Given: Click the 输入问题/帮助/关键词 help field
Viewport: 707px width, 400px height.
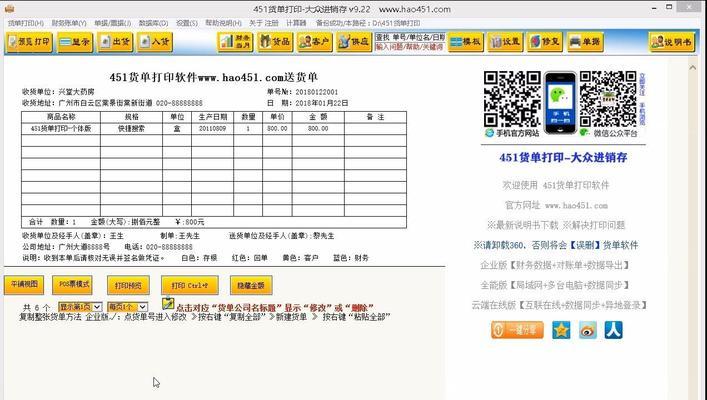Looking at the screenshot, I should (x=410, y=46).
